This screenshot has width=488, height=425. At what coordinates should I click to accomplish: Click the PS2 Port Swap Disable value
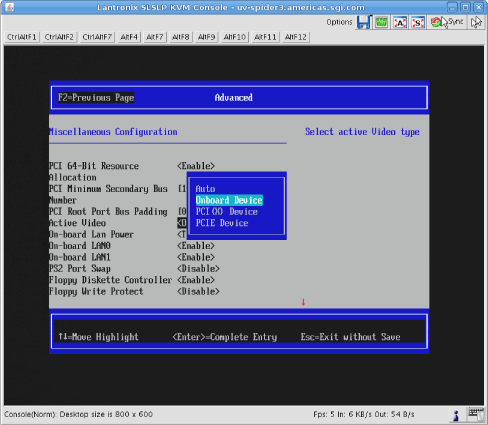click(x=198, y=269)
